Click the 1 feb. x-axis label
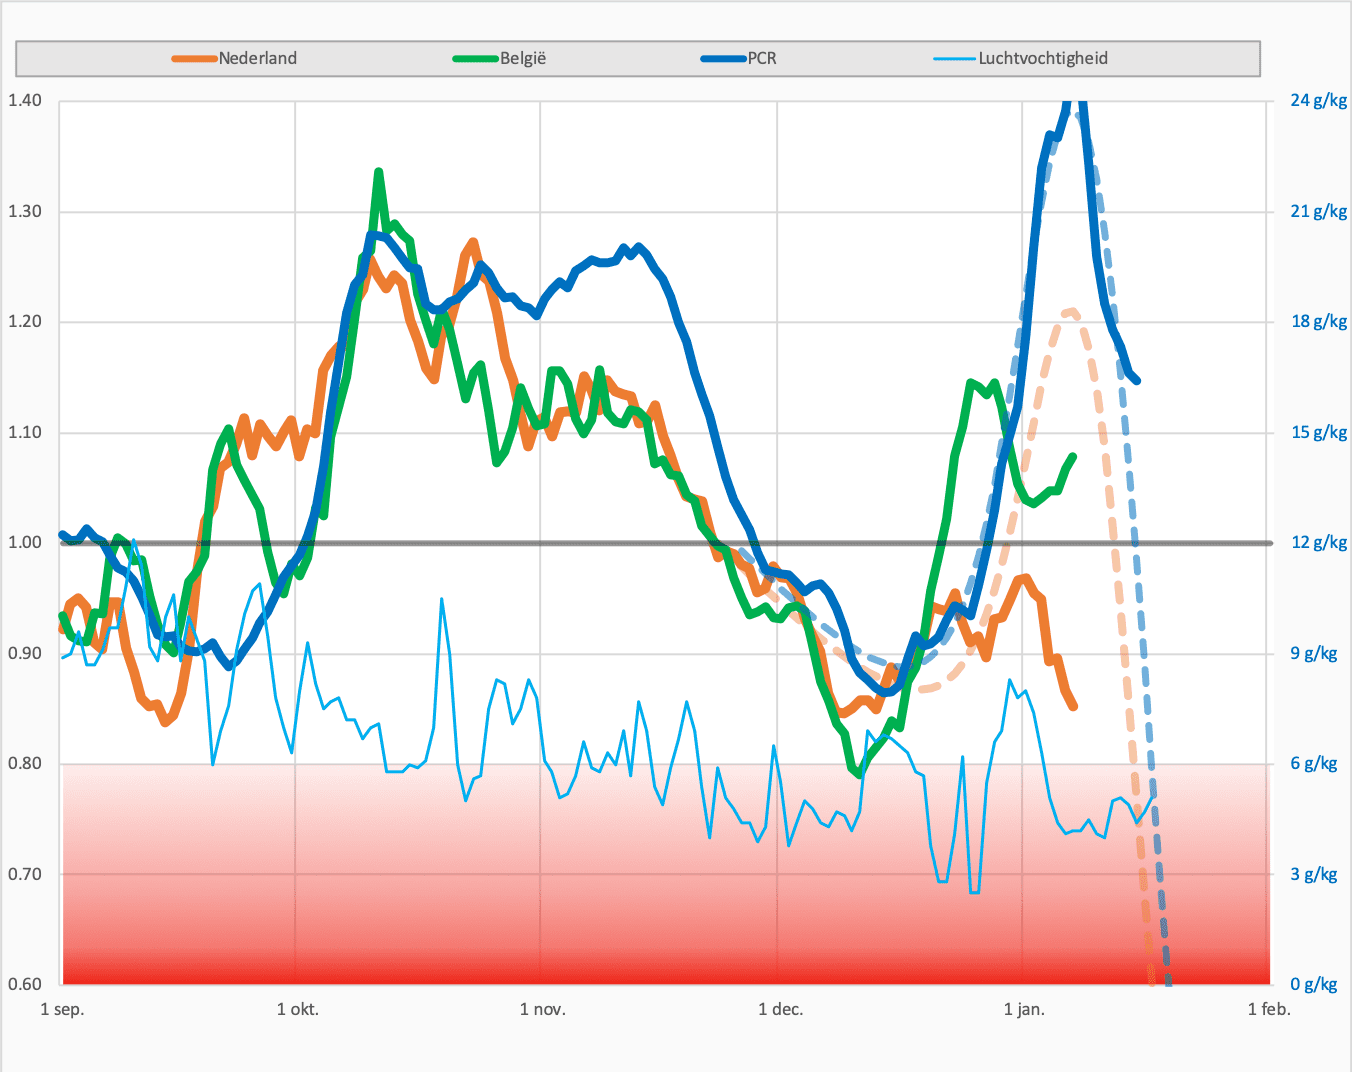Screen dimensions: 1352x1072 [x=1269, y=1009]
